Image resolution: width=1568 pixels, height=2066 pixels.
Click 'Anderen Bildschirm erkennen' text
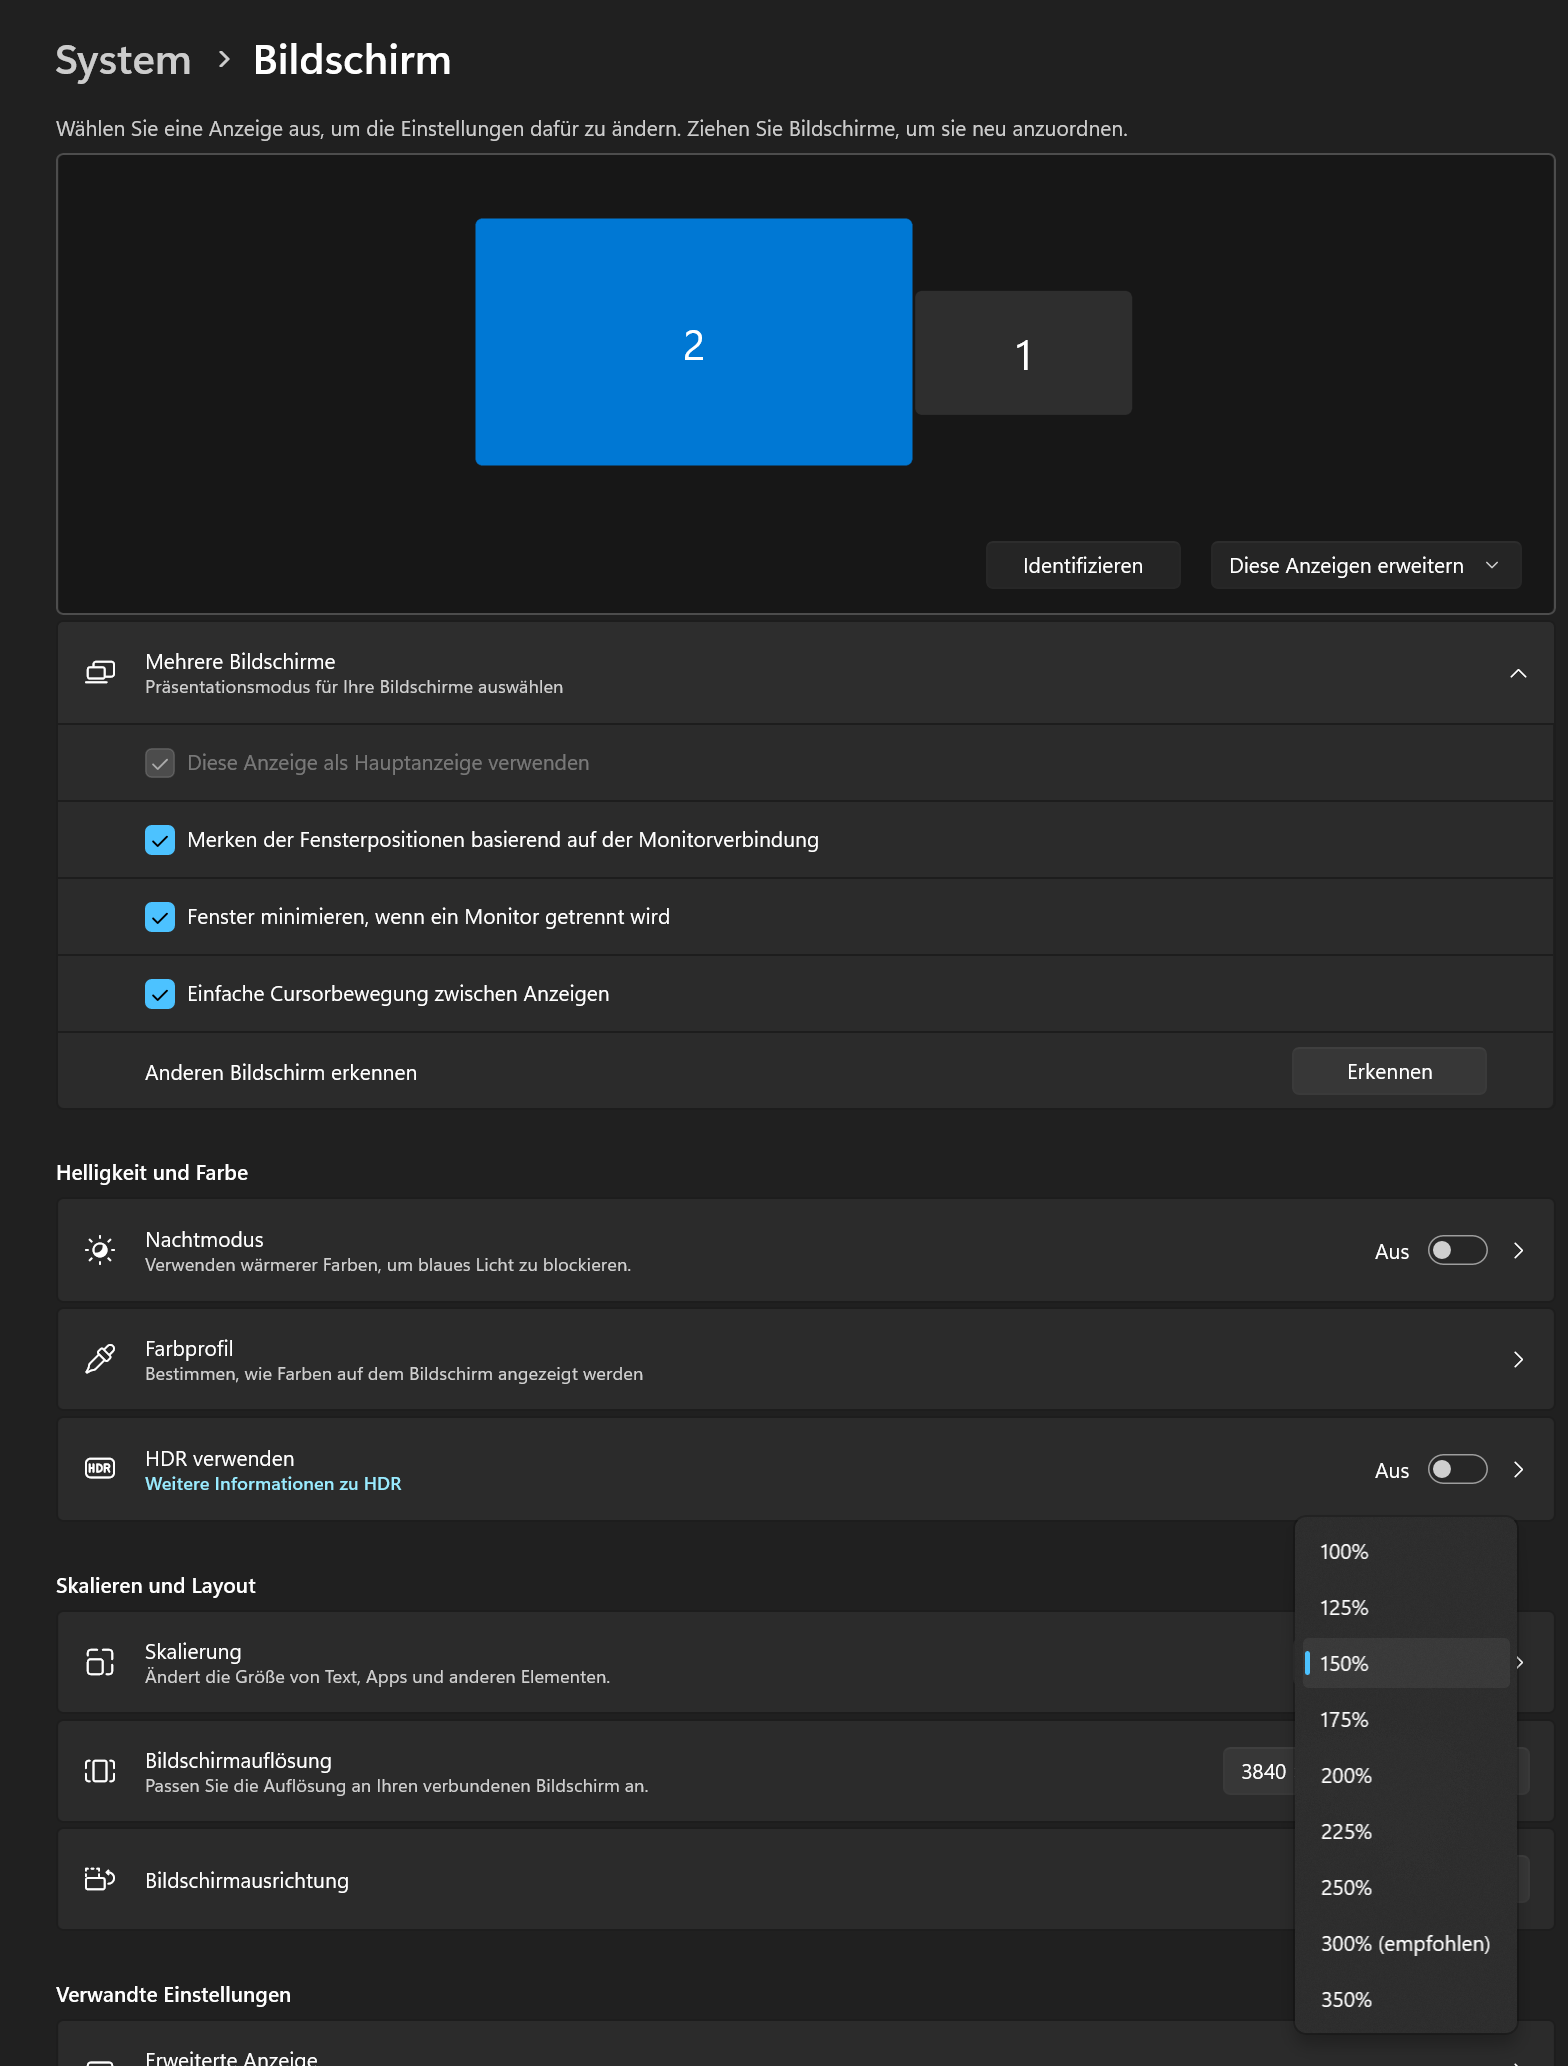click(x=281, y=1073)
